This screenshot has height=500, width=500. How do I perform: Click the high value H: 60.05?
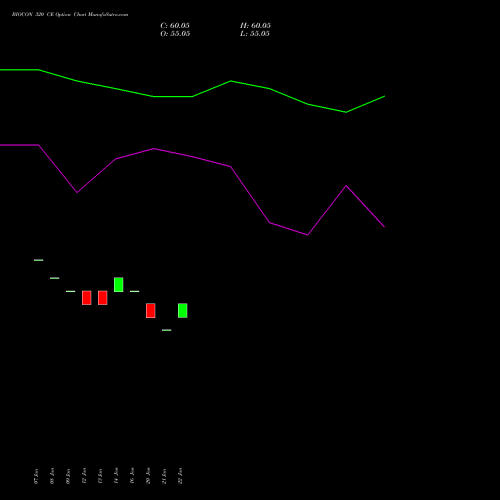click(x=255, y=26)
